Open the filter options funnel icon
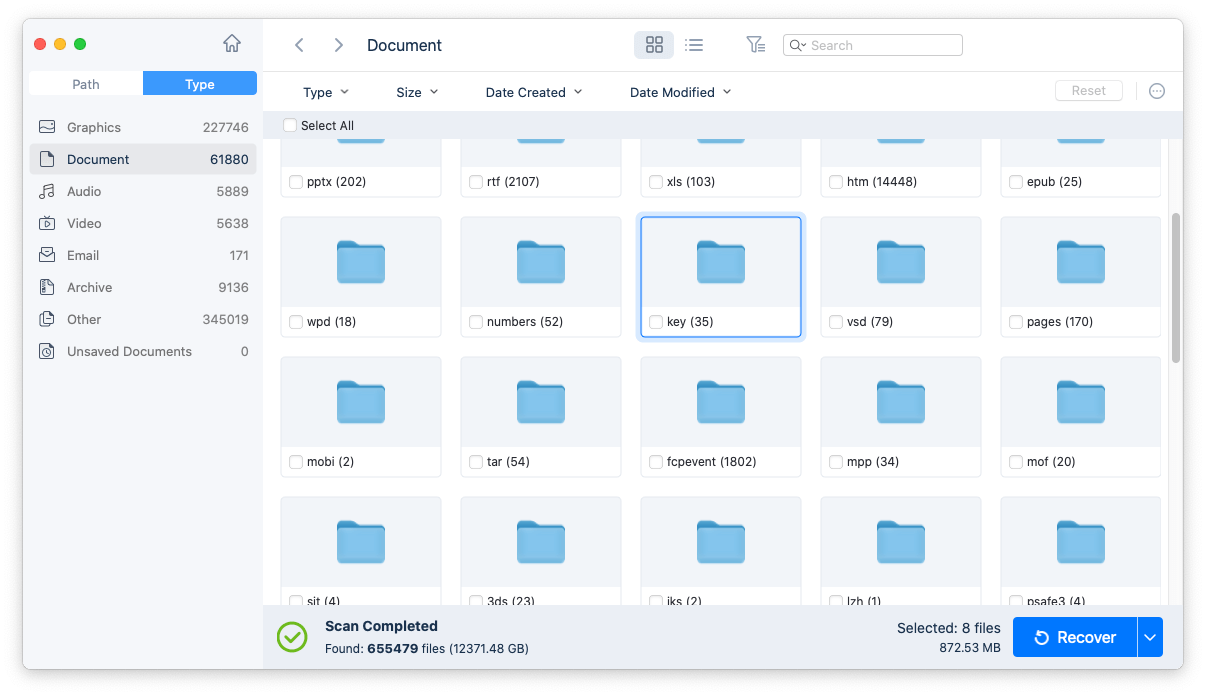 (x=755, y=45)
